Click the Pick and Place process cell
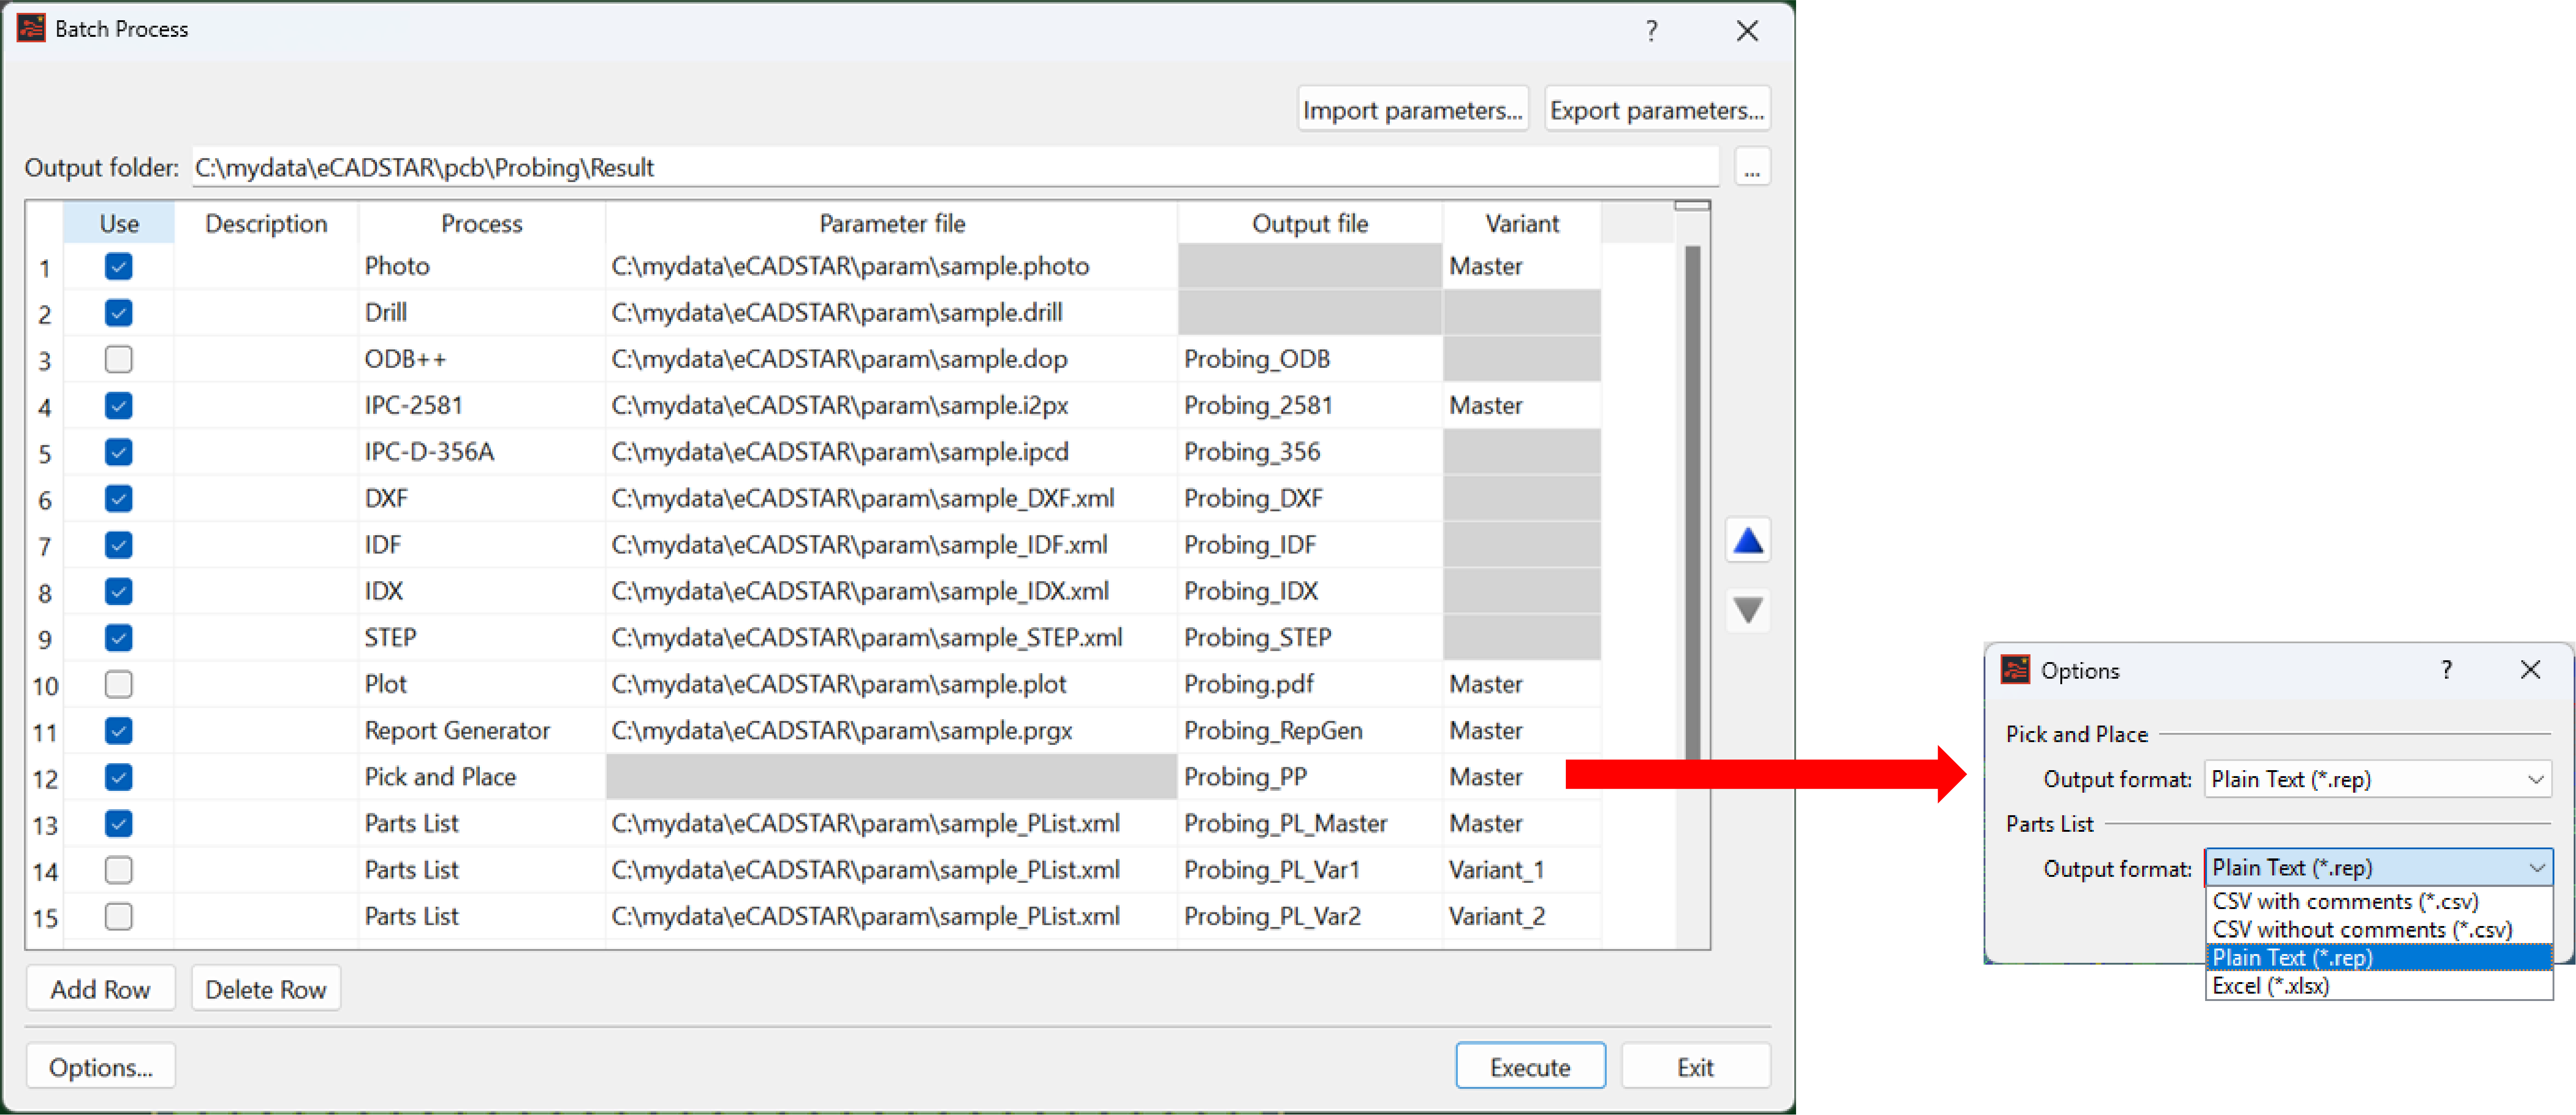This screenshot has width=2576, height=1115. [481, 777]
